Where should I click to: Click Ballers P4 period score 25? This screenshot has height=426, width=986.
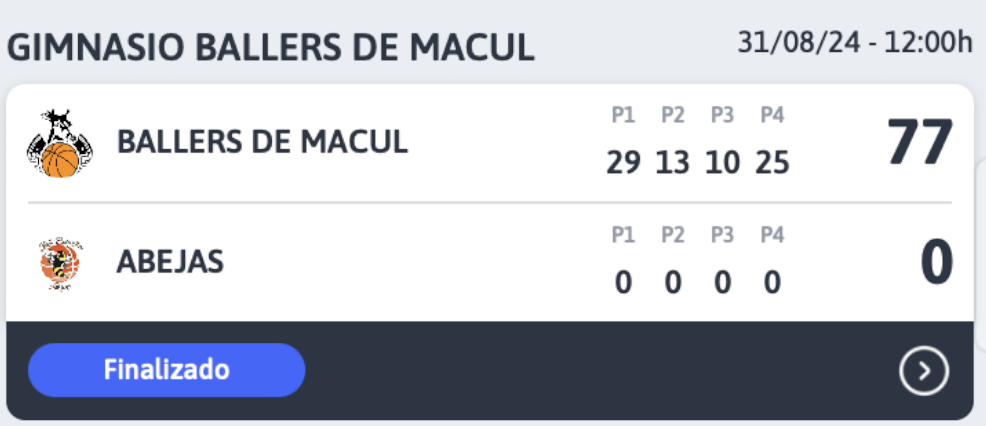(x=772, y=164)
